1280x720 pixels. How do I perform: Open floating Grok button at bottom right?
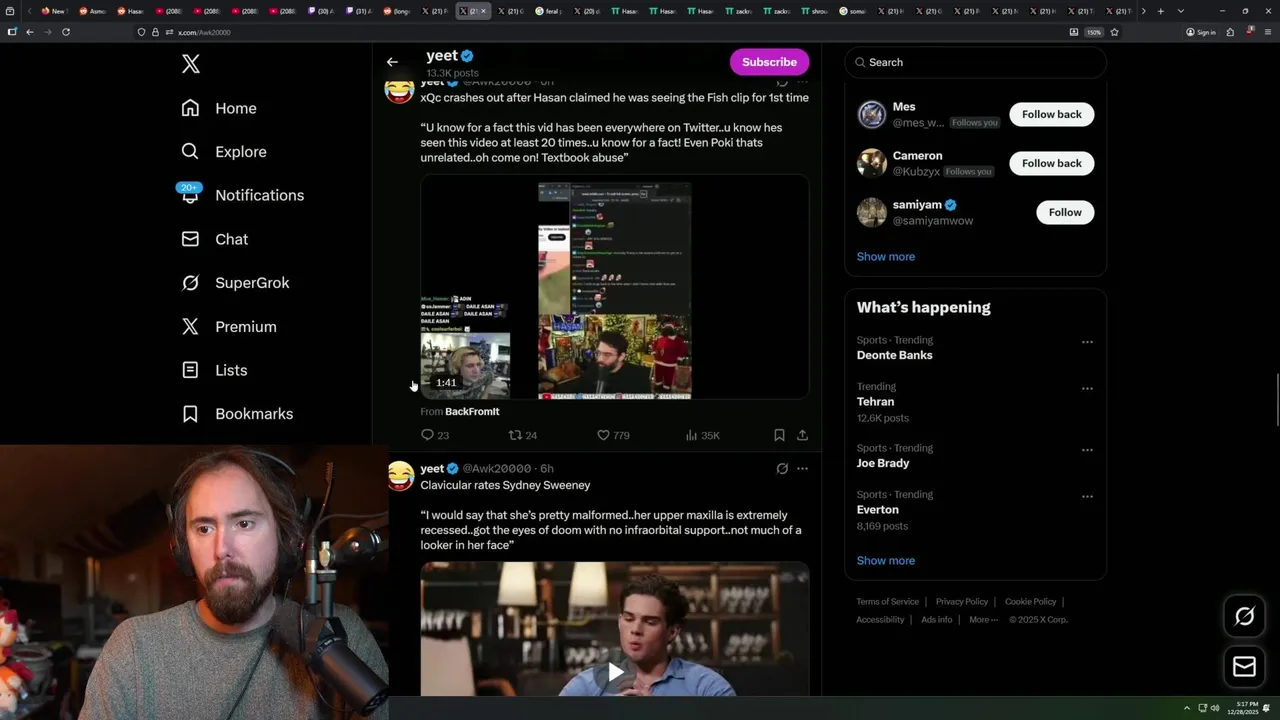pyautogui.click(x=1244, y=617)
